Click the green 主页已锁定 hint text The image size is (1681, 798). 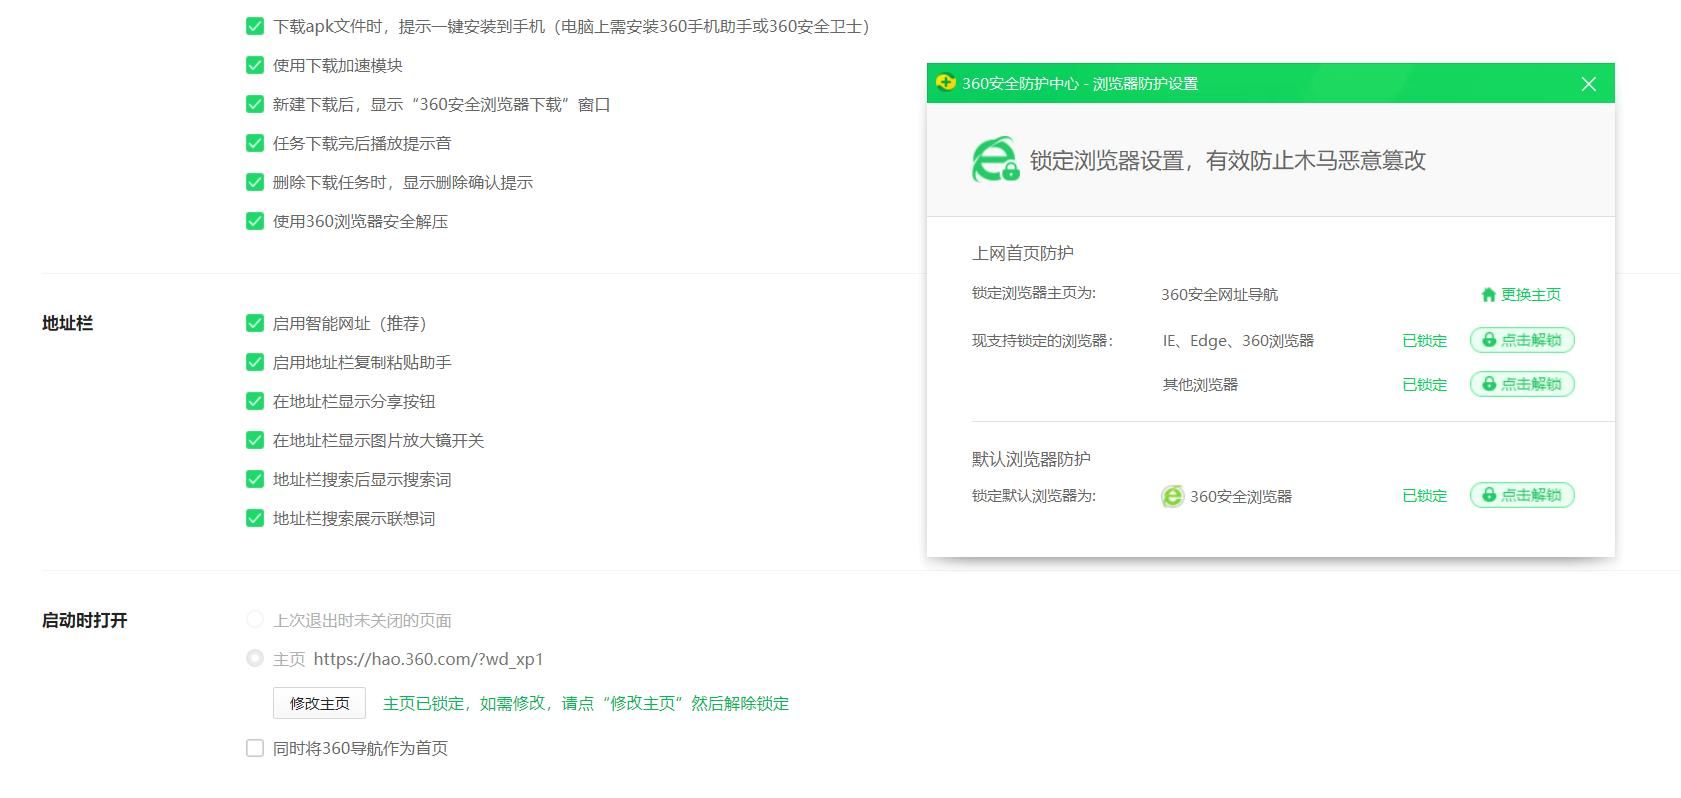[x=586, y=703]
